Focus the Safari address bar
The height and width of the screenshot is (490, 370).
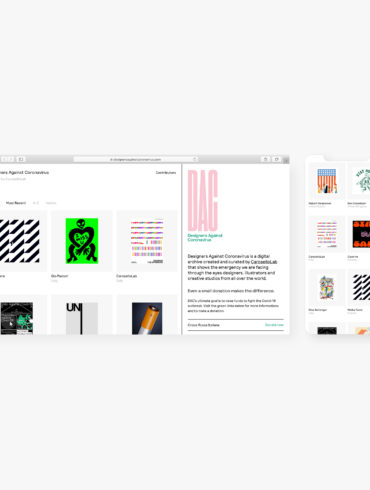136,159
